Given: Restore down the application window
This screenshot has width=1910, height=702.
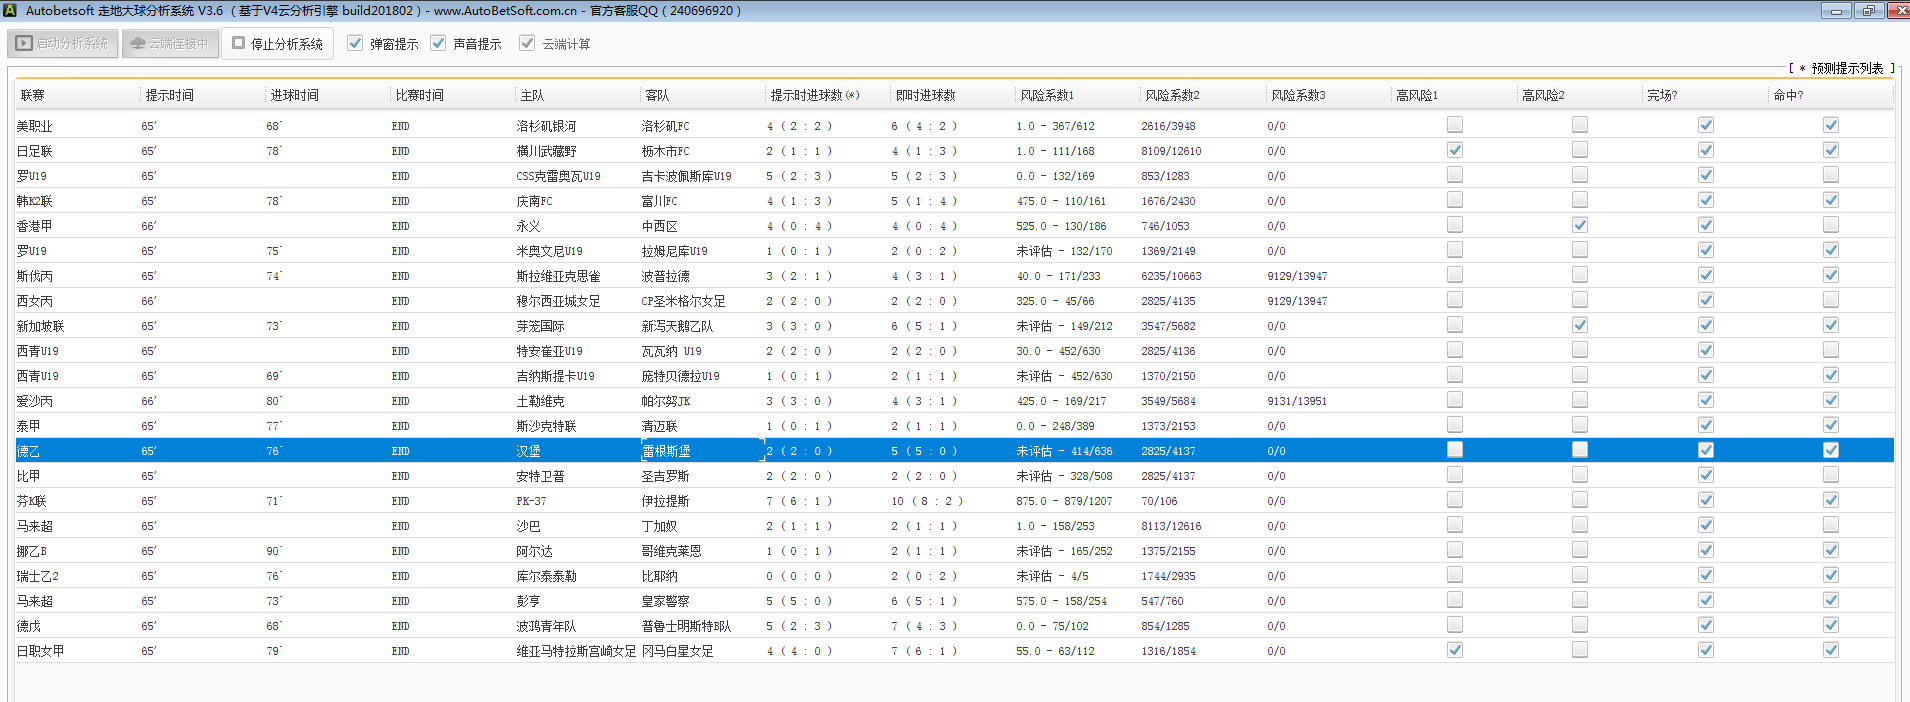Looking at the screenshot, I should pyautogui.click(x=1868, y=10).
